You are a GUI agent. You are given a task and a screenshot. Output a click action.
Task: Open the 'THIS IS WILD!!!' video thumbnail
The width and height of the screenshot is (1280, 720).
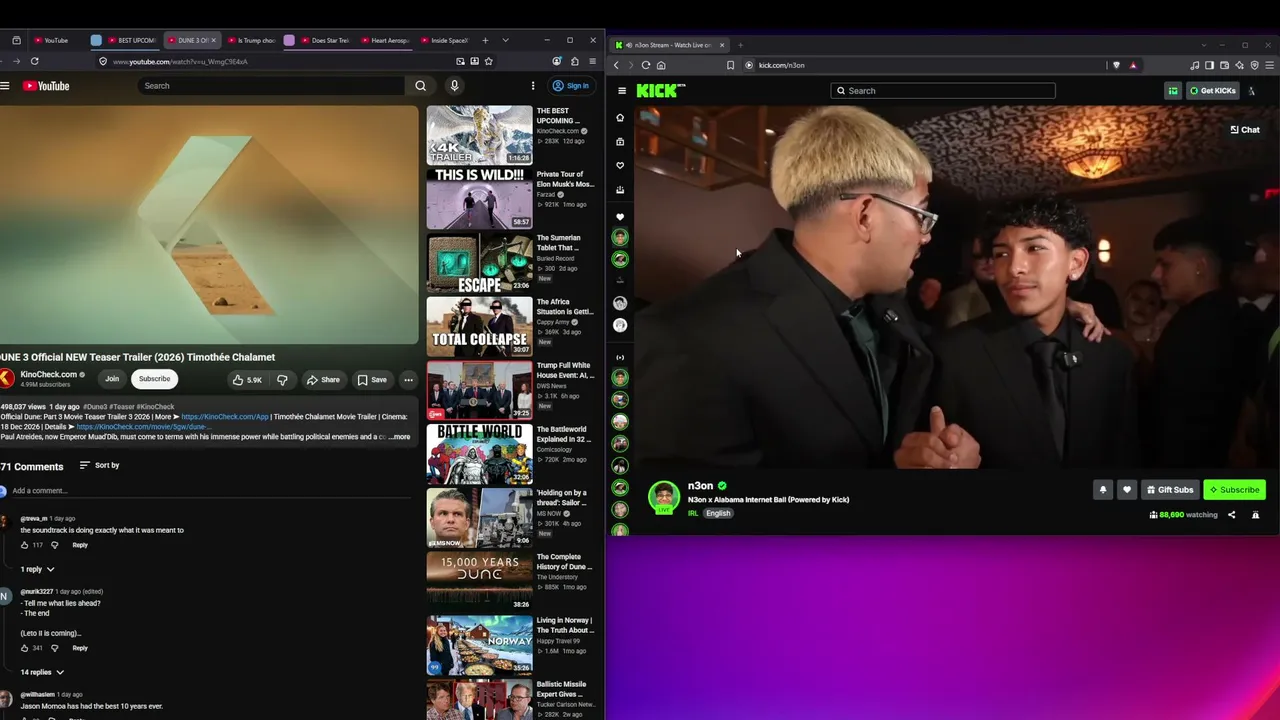(480, 199)
